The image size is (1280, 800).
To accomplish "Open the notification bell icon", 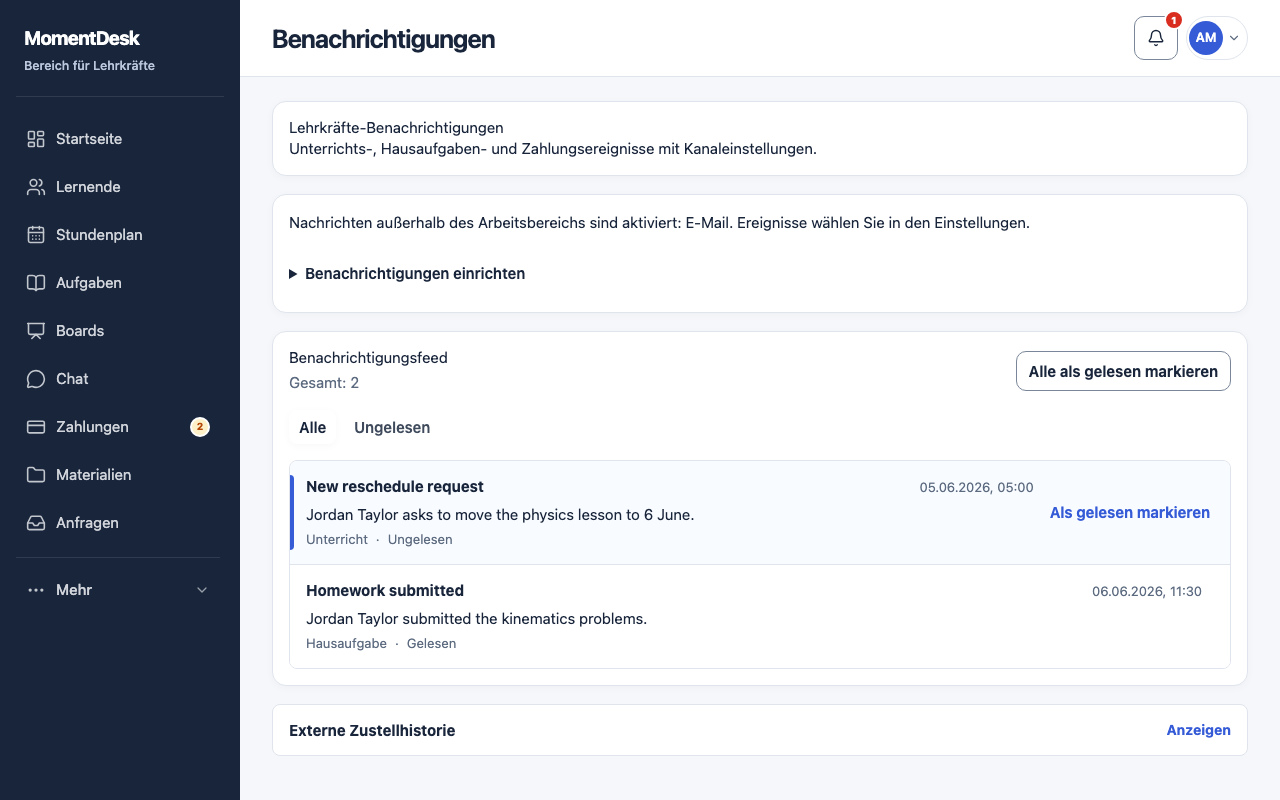I will tap(1156, 38).
